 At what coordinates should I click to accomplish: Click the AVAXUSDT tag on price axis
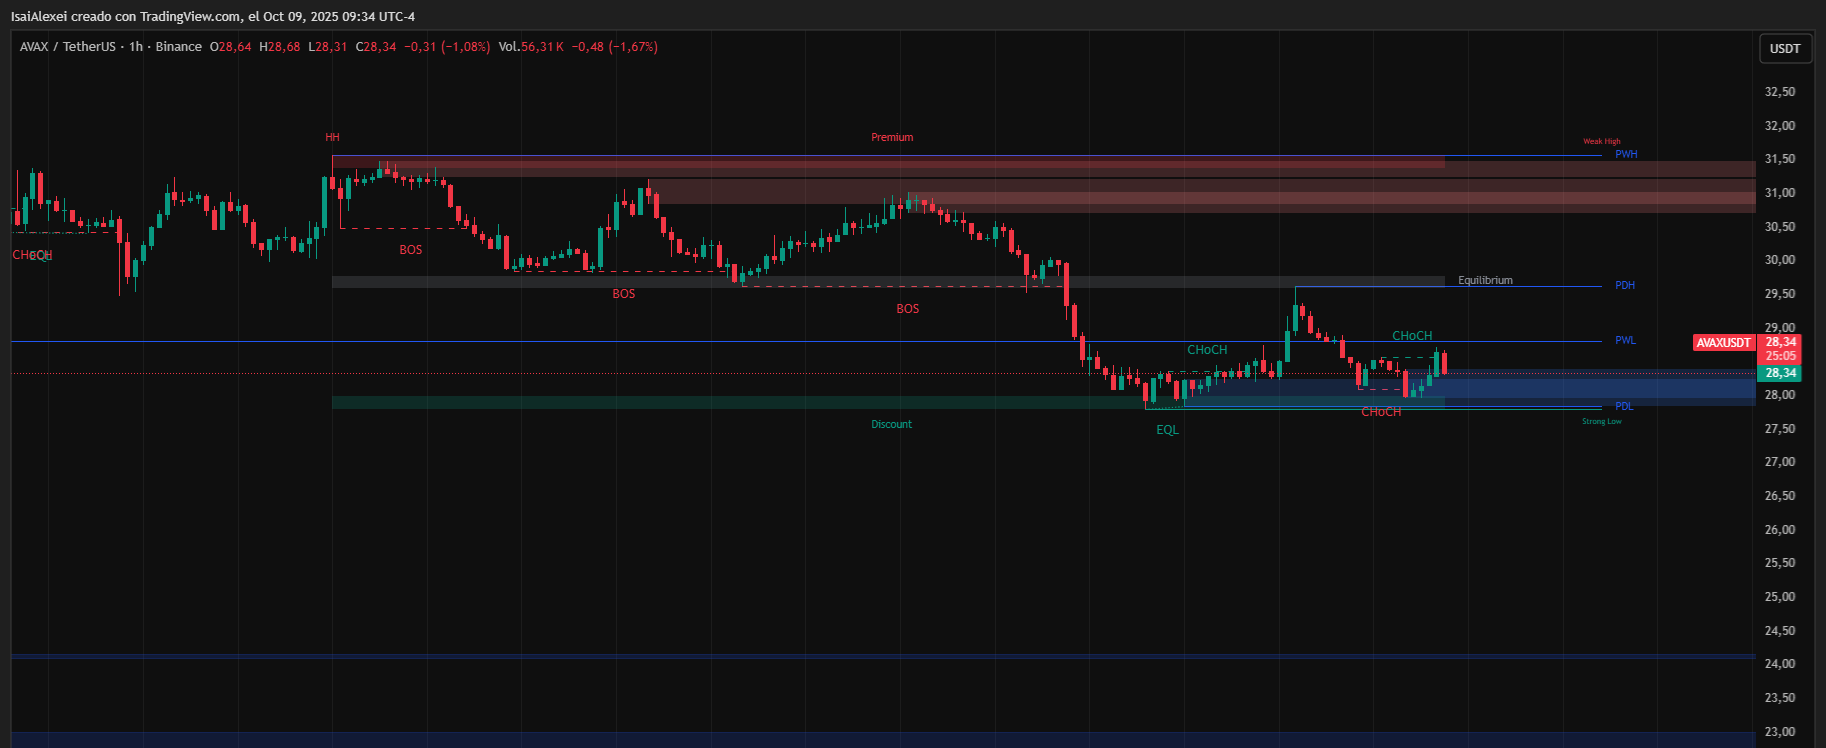click(x=1724, y=343)
